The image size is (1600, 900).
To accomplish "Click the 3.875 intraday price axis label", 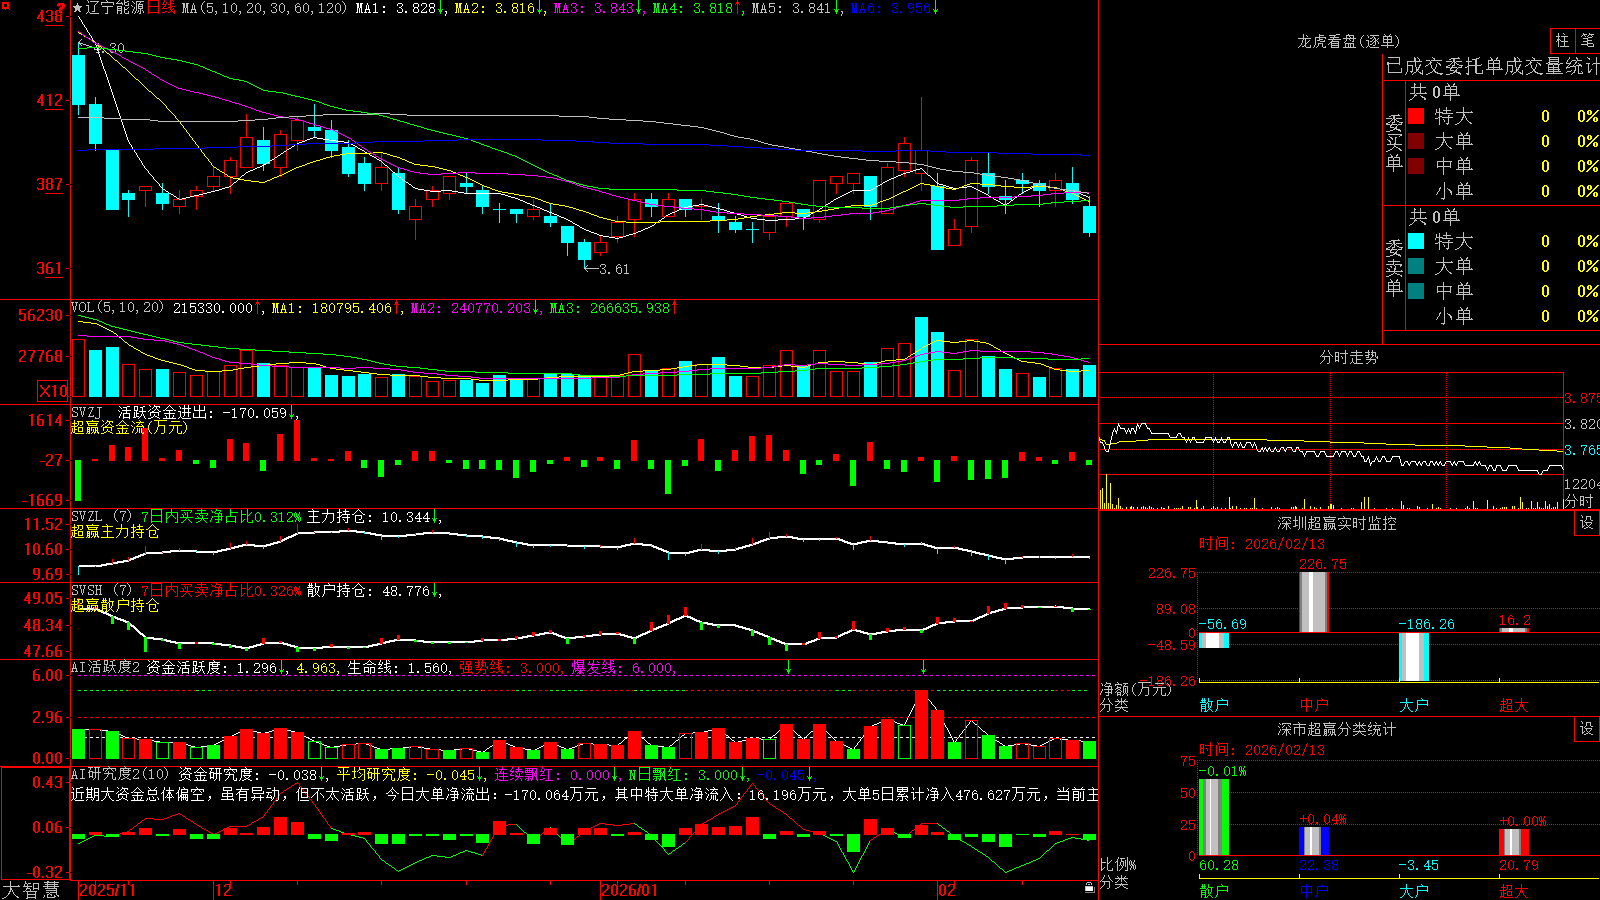I will pyautogui.click(x=1582, y=398).
